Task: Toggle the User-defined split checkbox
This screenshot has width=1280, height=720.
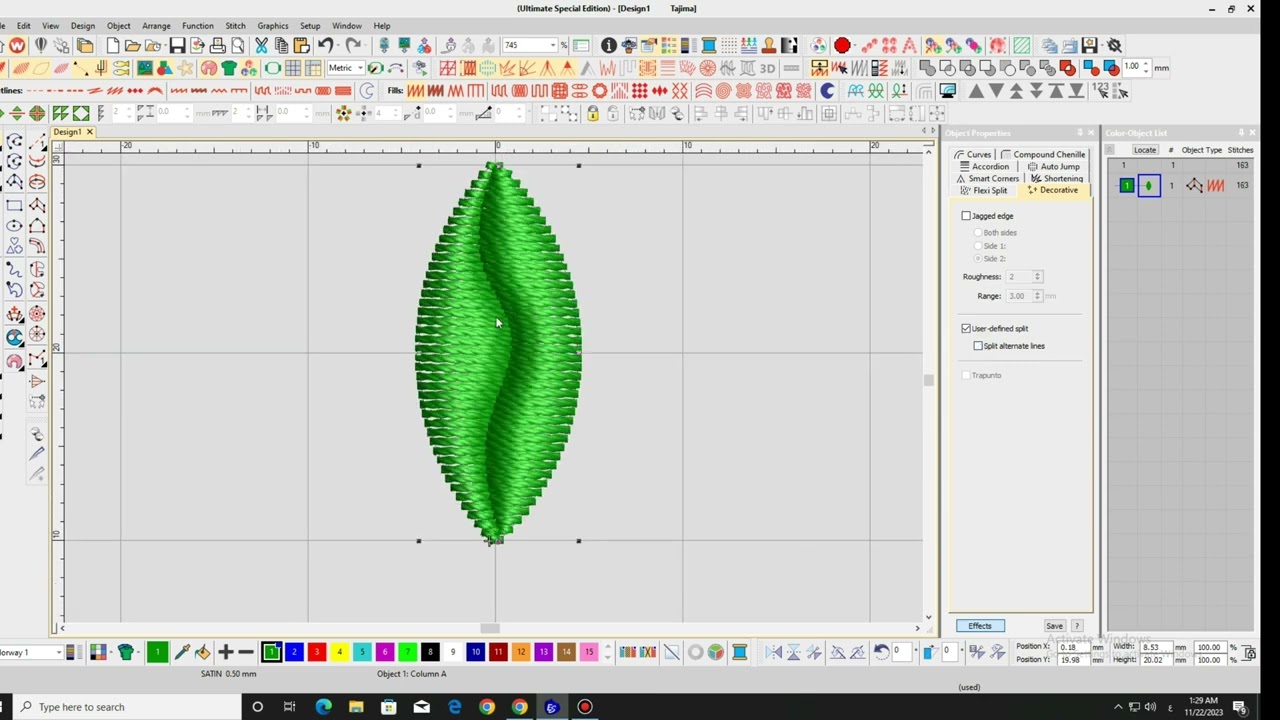Action: click(x=966, y=328)
